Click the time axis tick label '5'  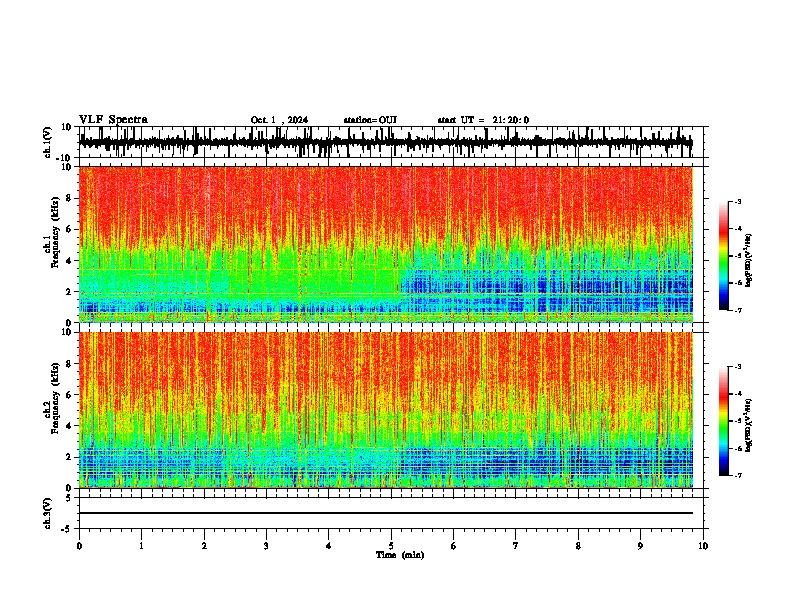(x=391, y=546)
